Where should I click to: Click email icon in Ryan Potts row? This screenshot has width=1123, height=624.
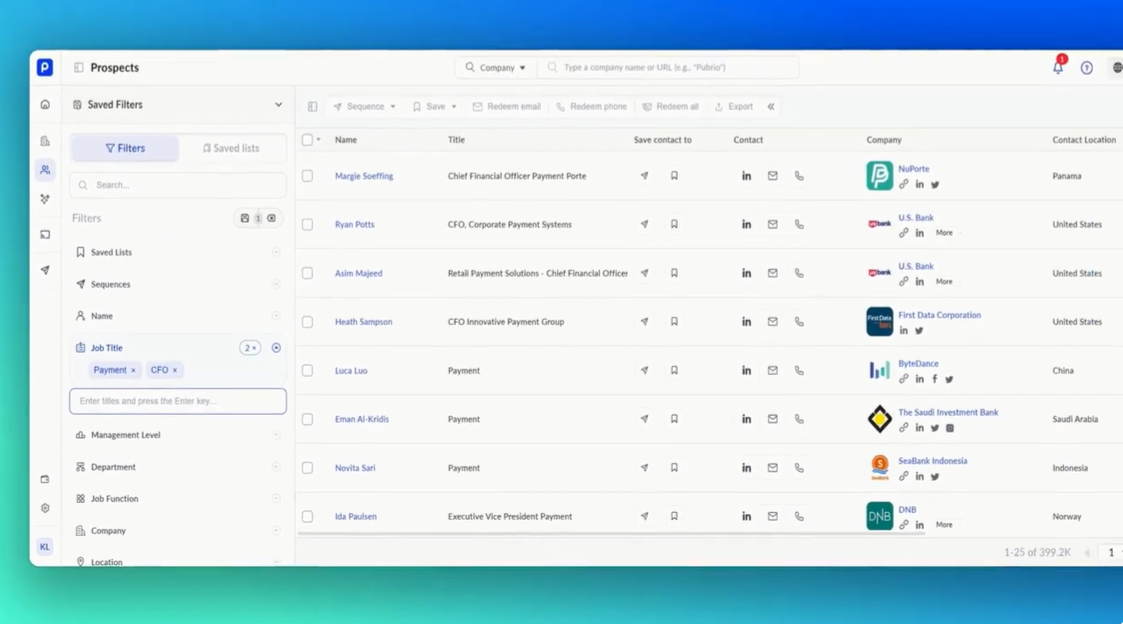pos(772,225)
